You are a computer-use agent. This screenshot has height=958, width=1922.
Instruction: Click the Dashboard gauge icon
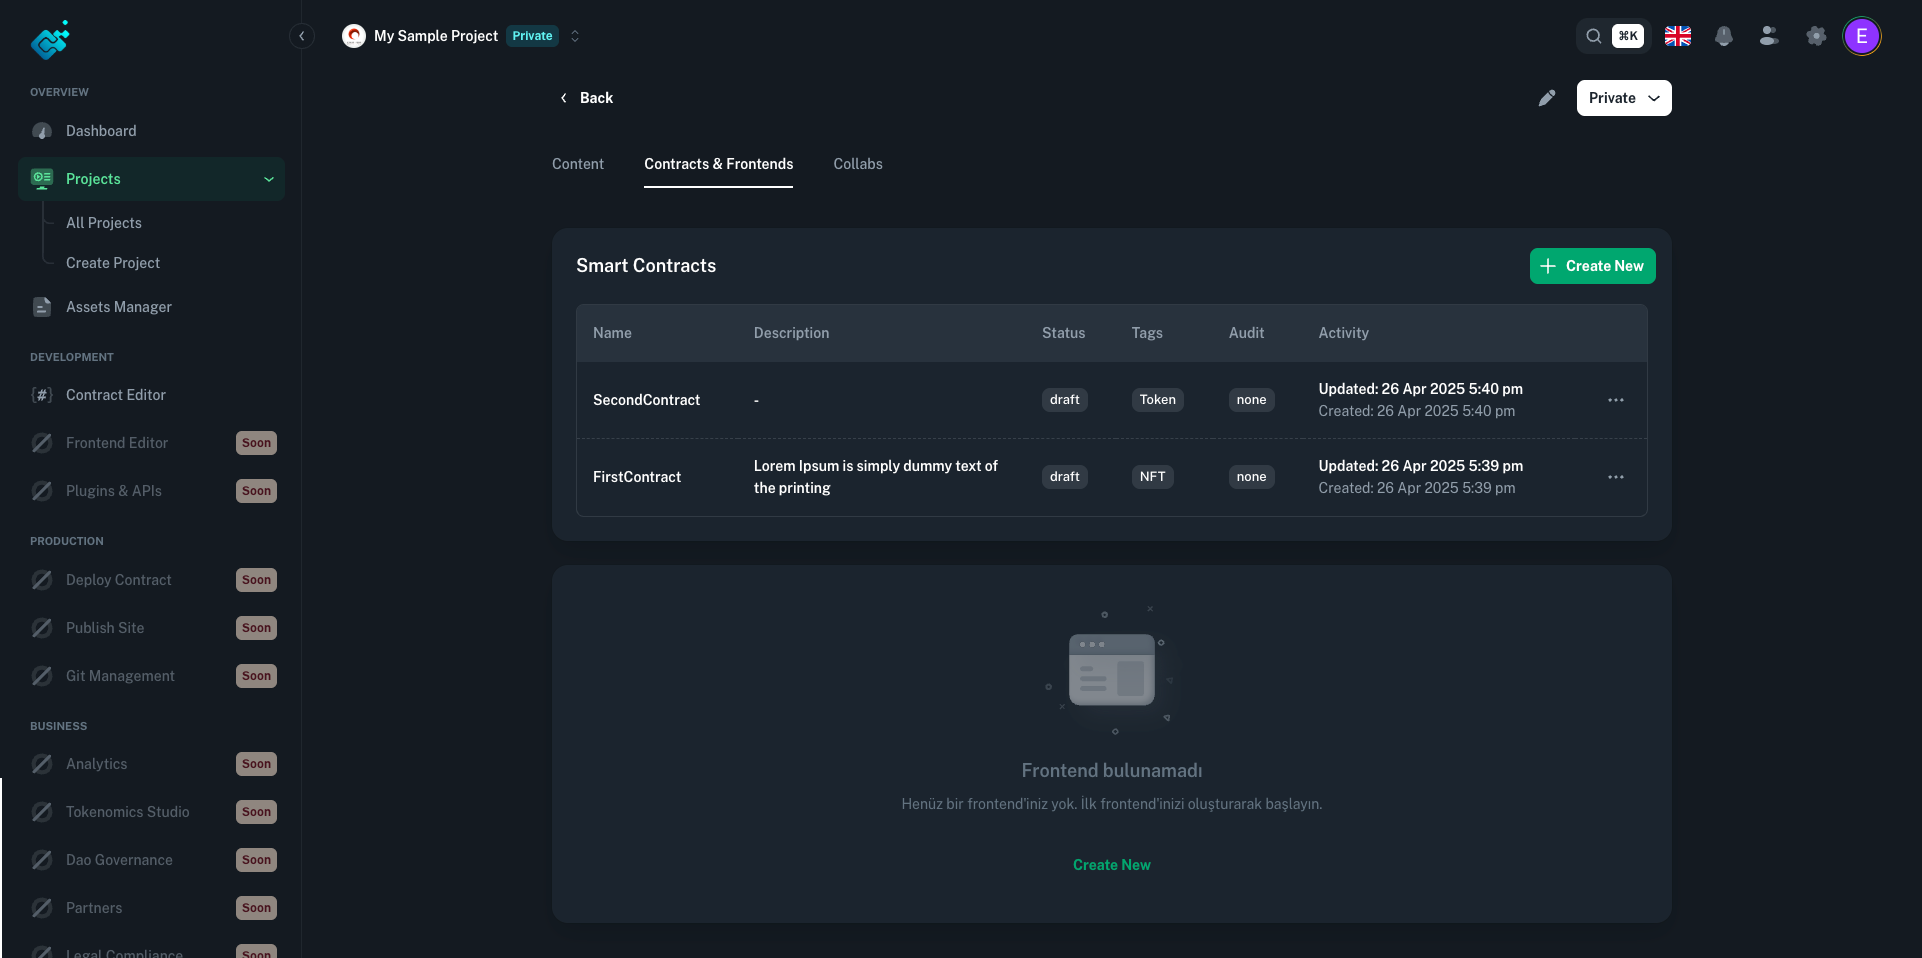click(42, 131)
